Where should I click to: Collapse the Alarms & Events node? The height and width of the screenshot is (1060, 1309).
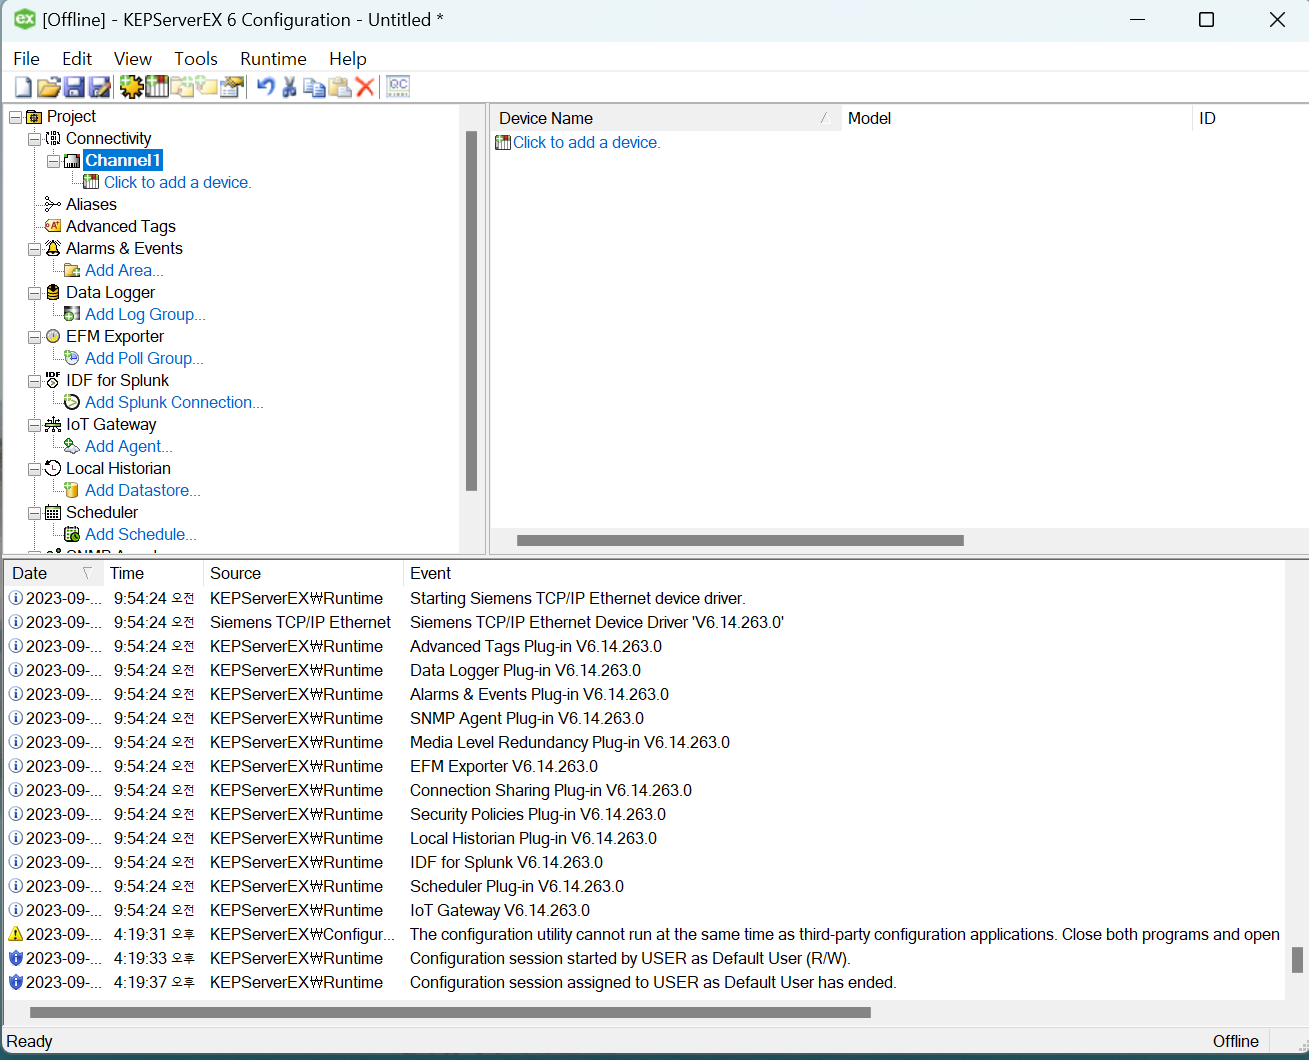pos(35,249)
